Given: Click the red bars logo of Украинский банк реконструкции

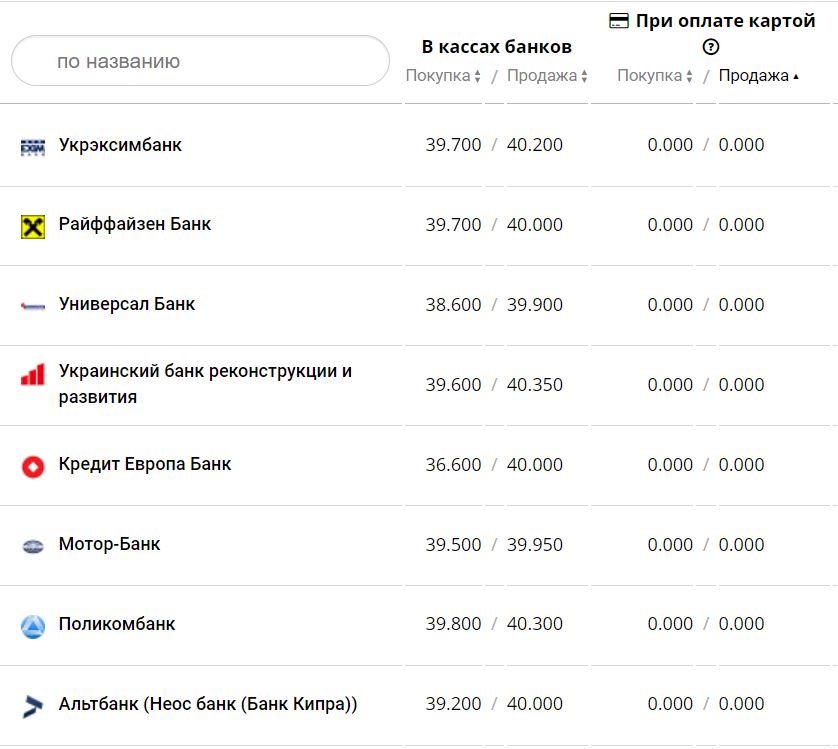Looking at the screenshot, I should (33, 375).
